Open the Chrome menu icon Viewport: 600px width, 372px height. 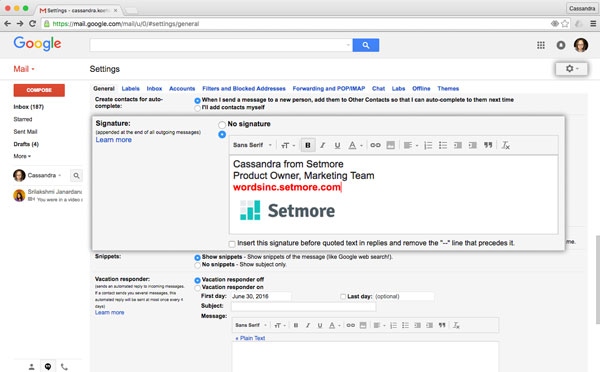(x=593, y=24)
